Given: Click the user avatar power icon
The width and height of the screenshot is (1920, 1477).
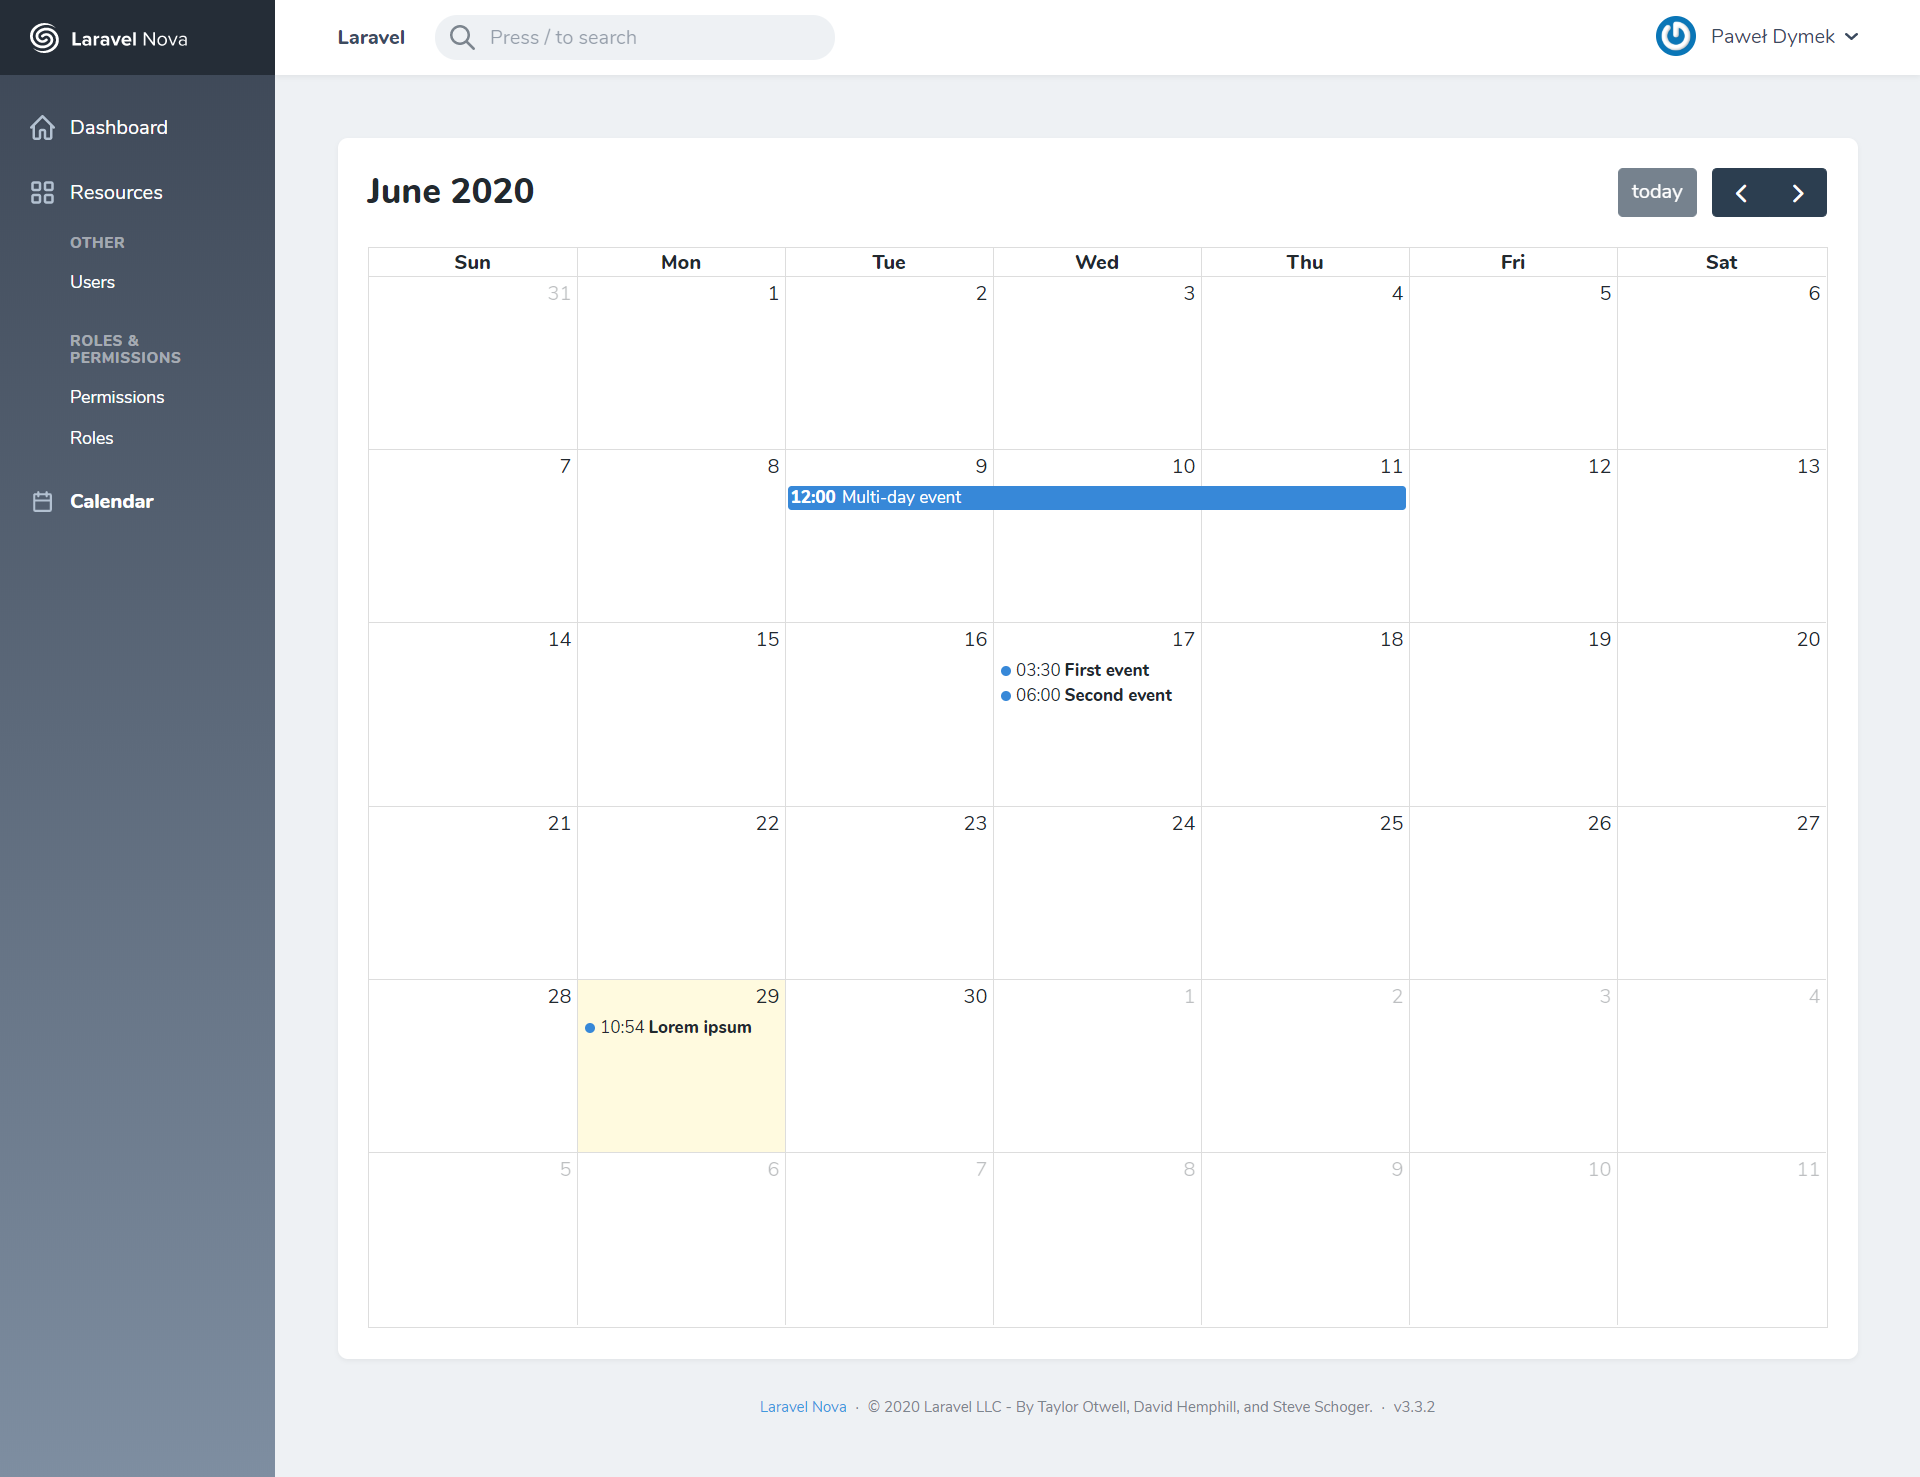Looking at the screenshot, I should click(1675, 37).
